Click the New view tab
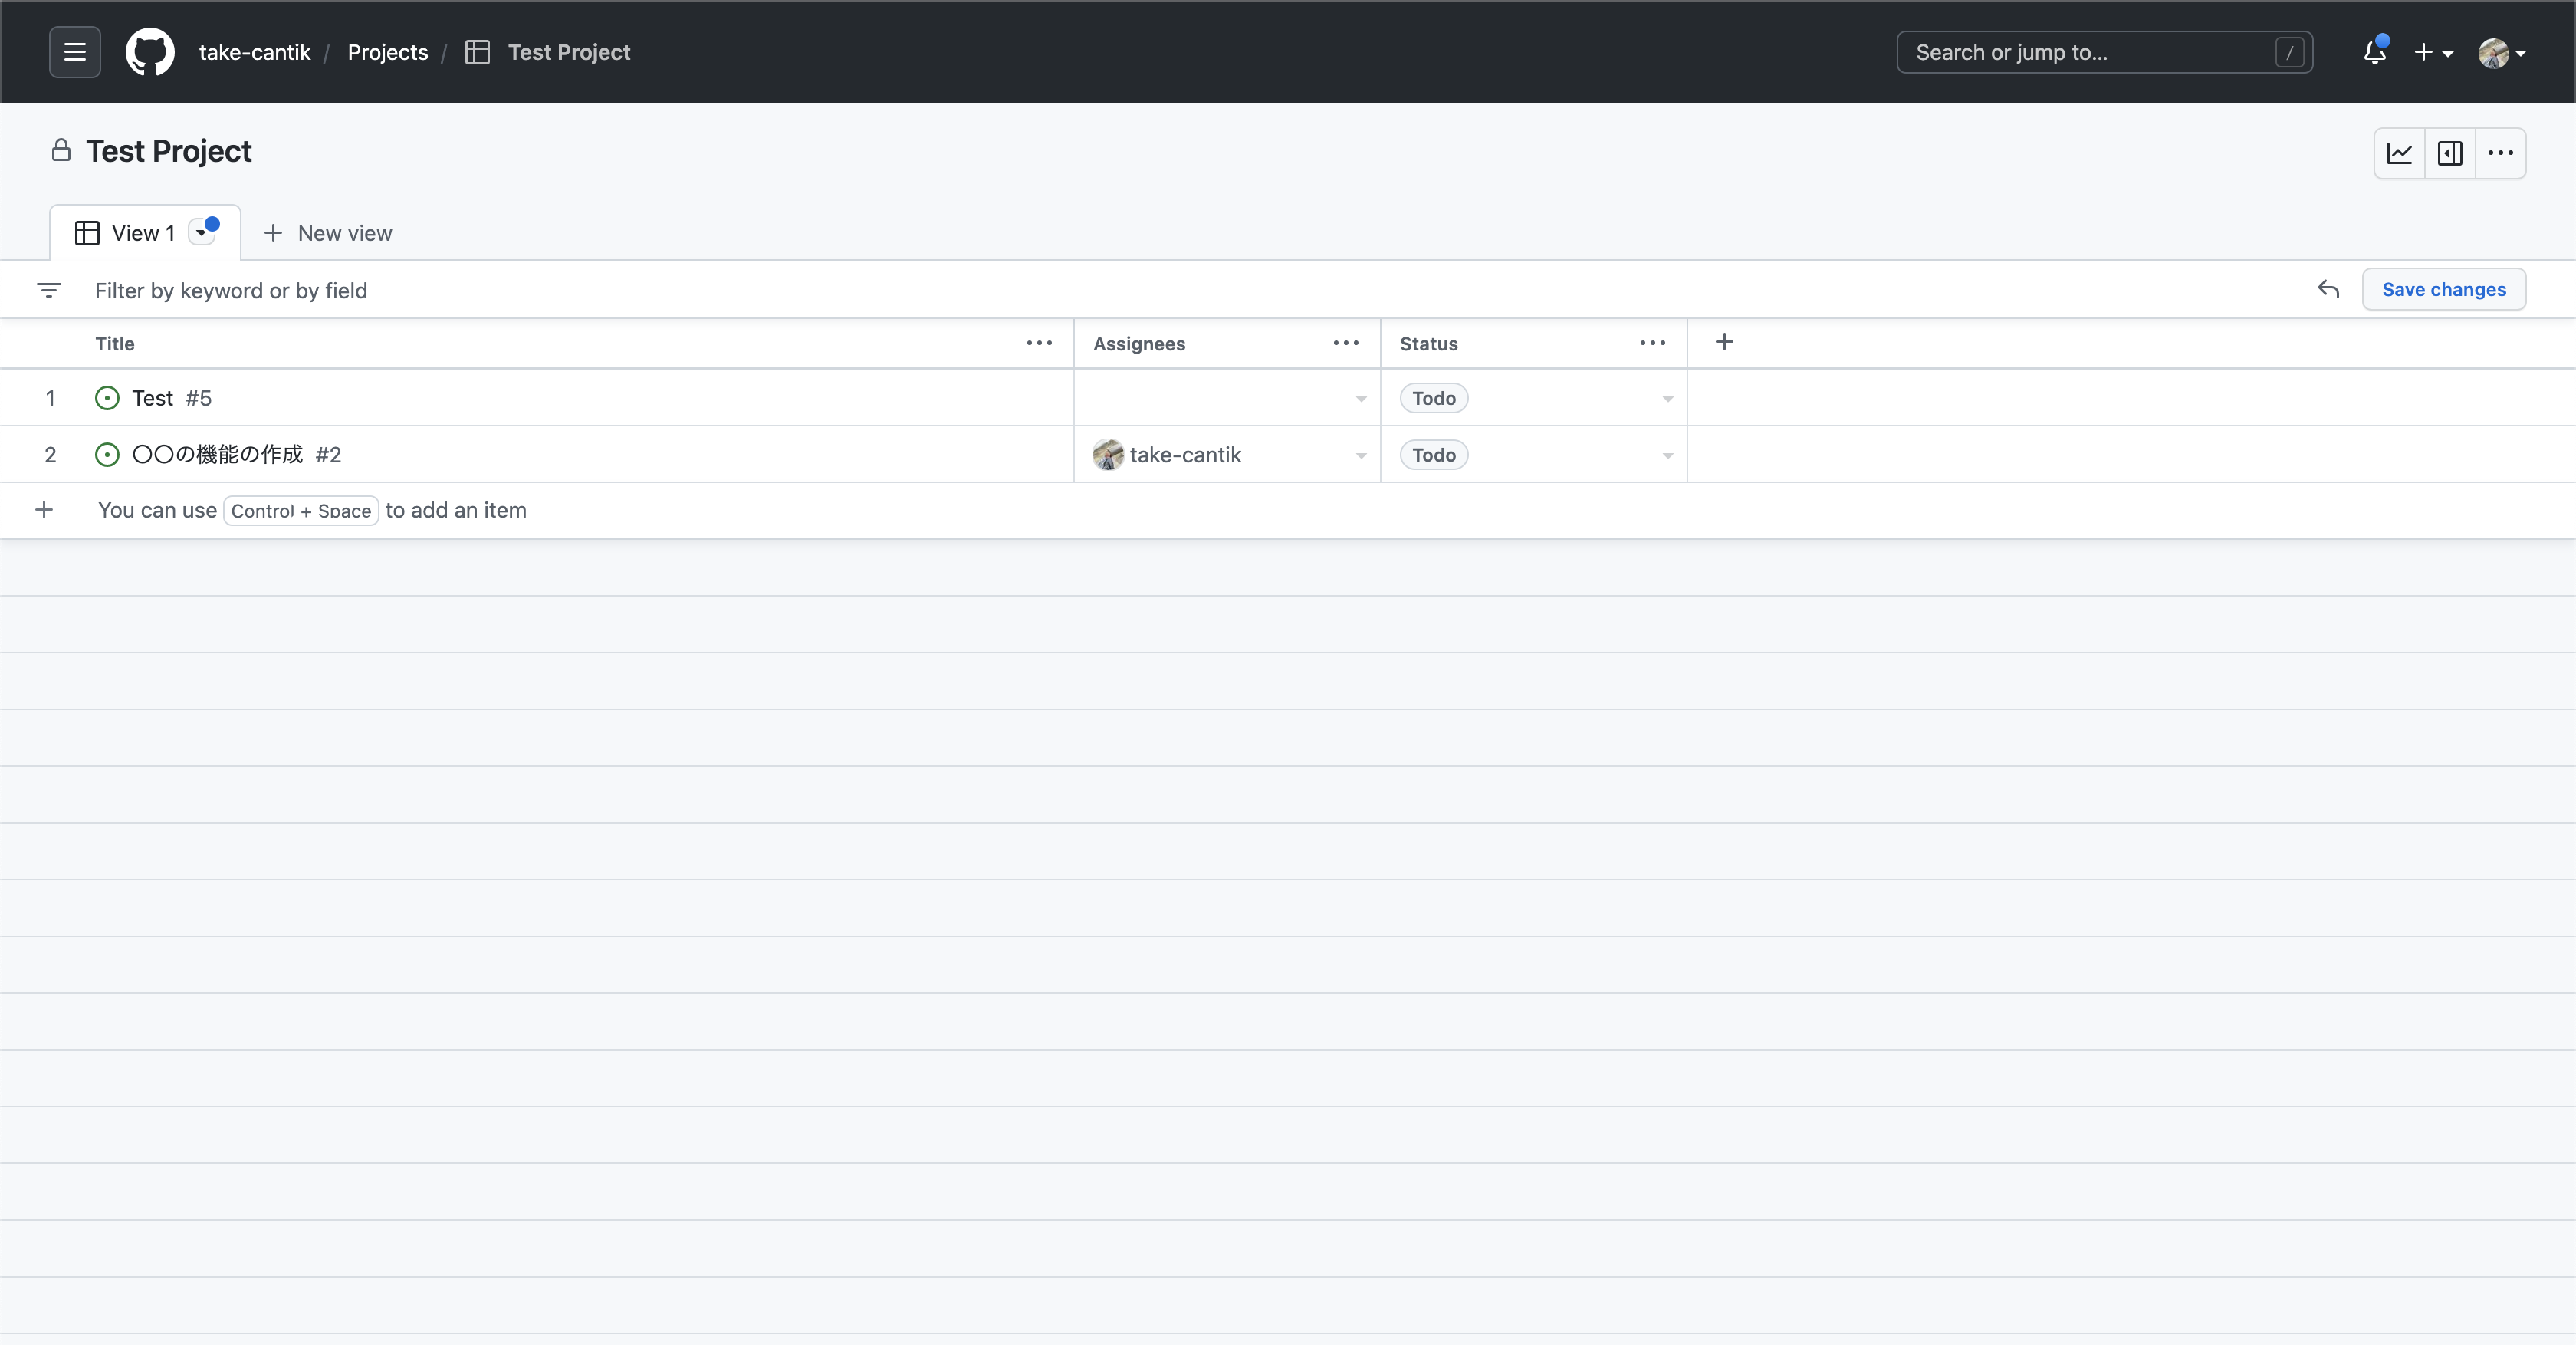 [x=328, y=233]
